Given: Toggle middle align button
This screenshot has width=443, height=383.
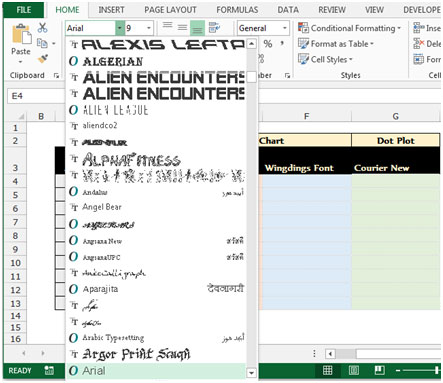Looking at the screenshot, I should click(x=182, y=28).
